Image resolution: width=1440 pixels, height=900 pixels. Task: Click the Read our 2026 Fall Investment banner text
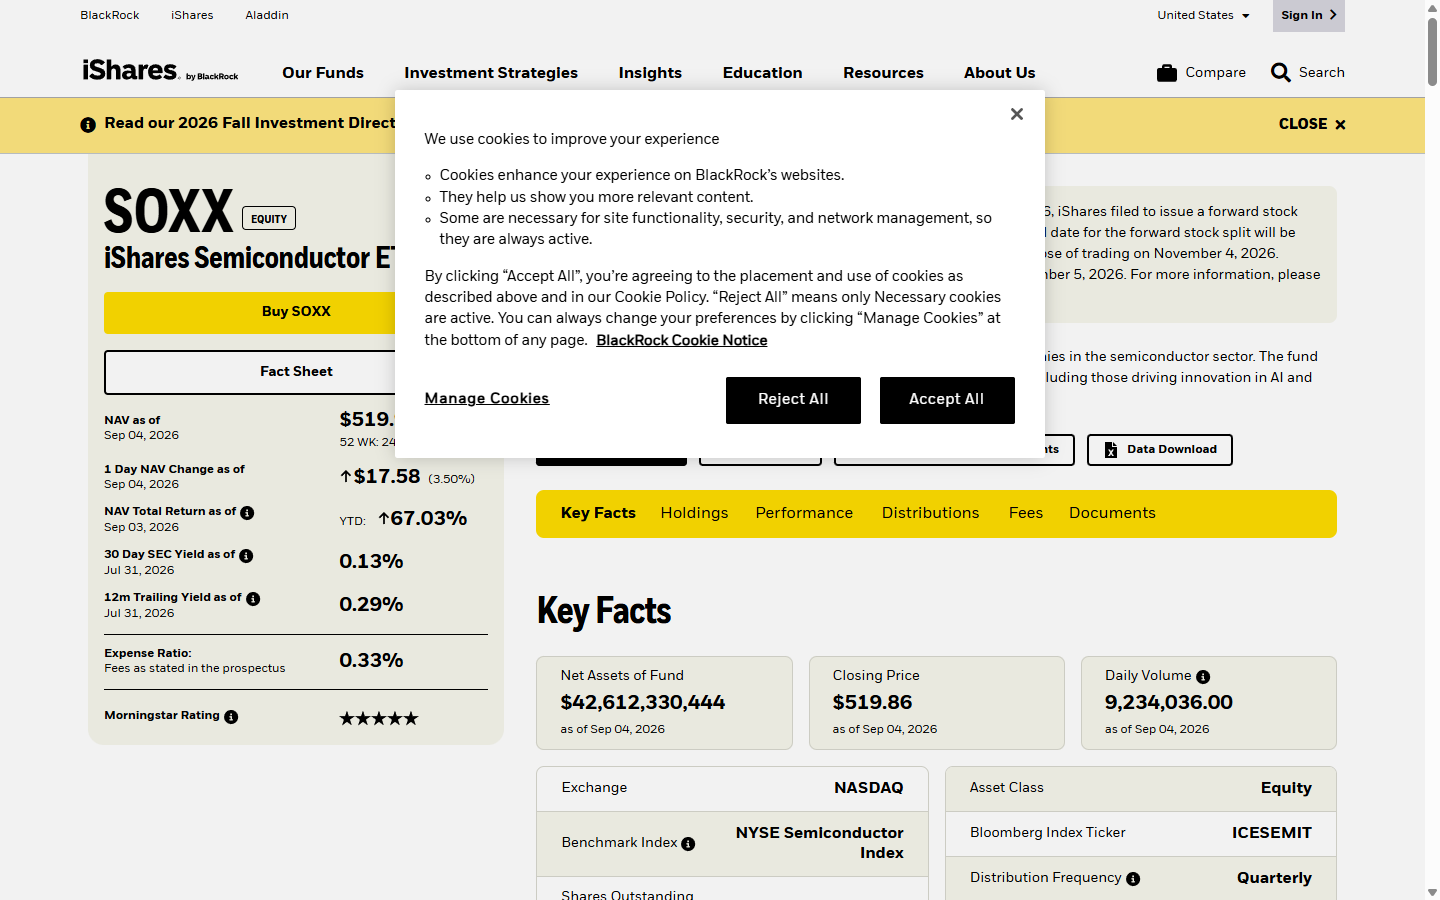250,123
